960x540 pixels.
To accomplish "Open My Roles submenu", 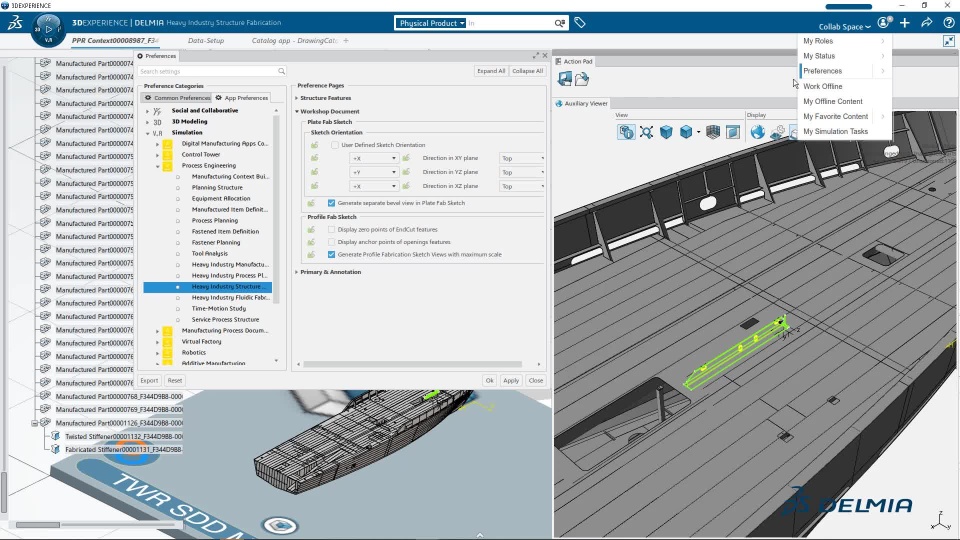I will click(x=844, y=41).
